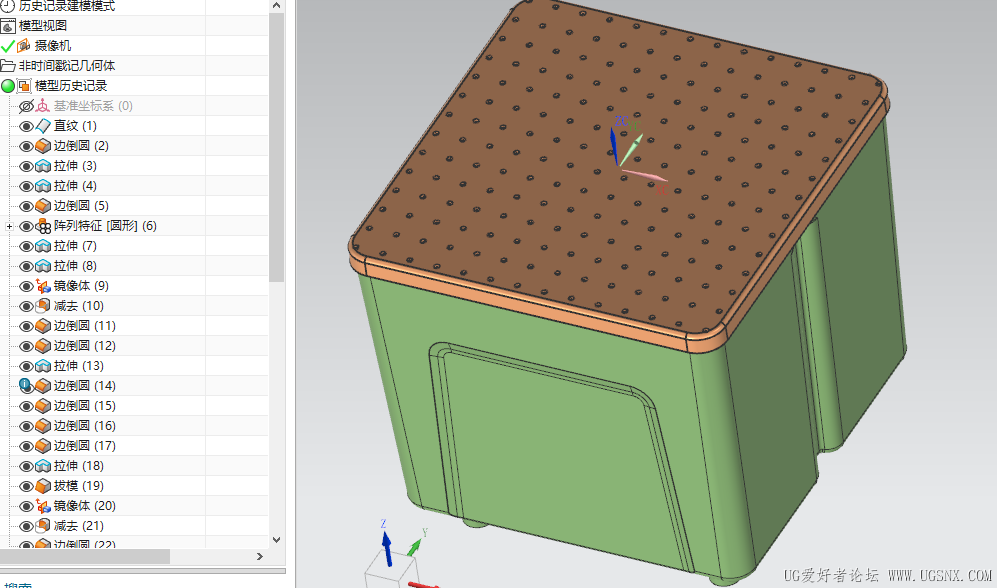Click the 边倒圆 (17) edge blend icon
The height and width of the screenshot is (588, 997).
pos(43,446)
